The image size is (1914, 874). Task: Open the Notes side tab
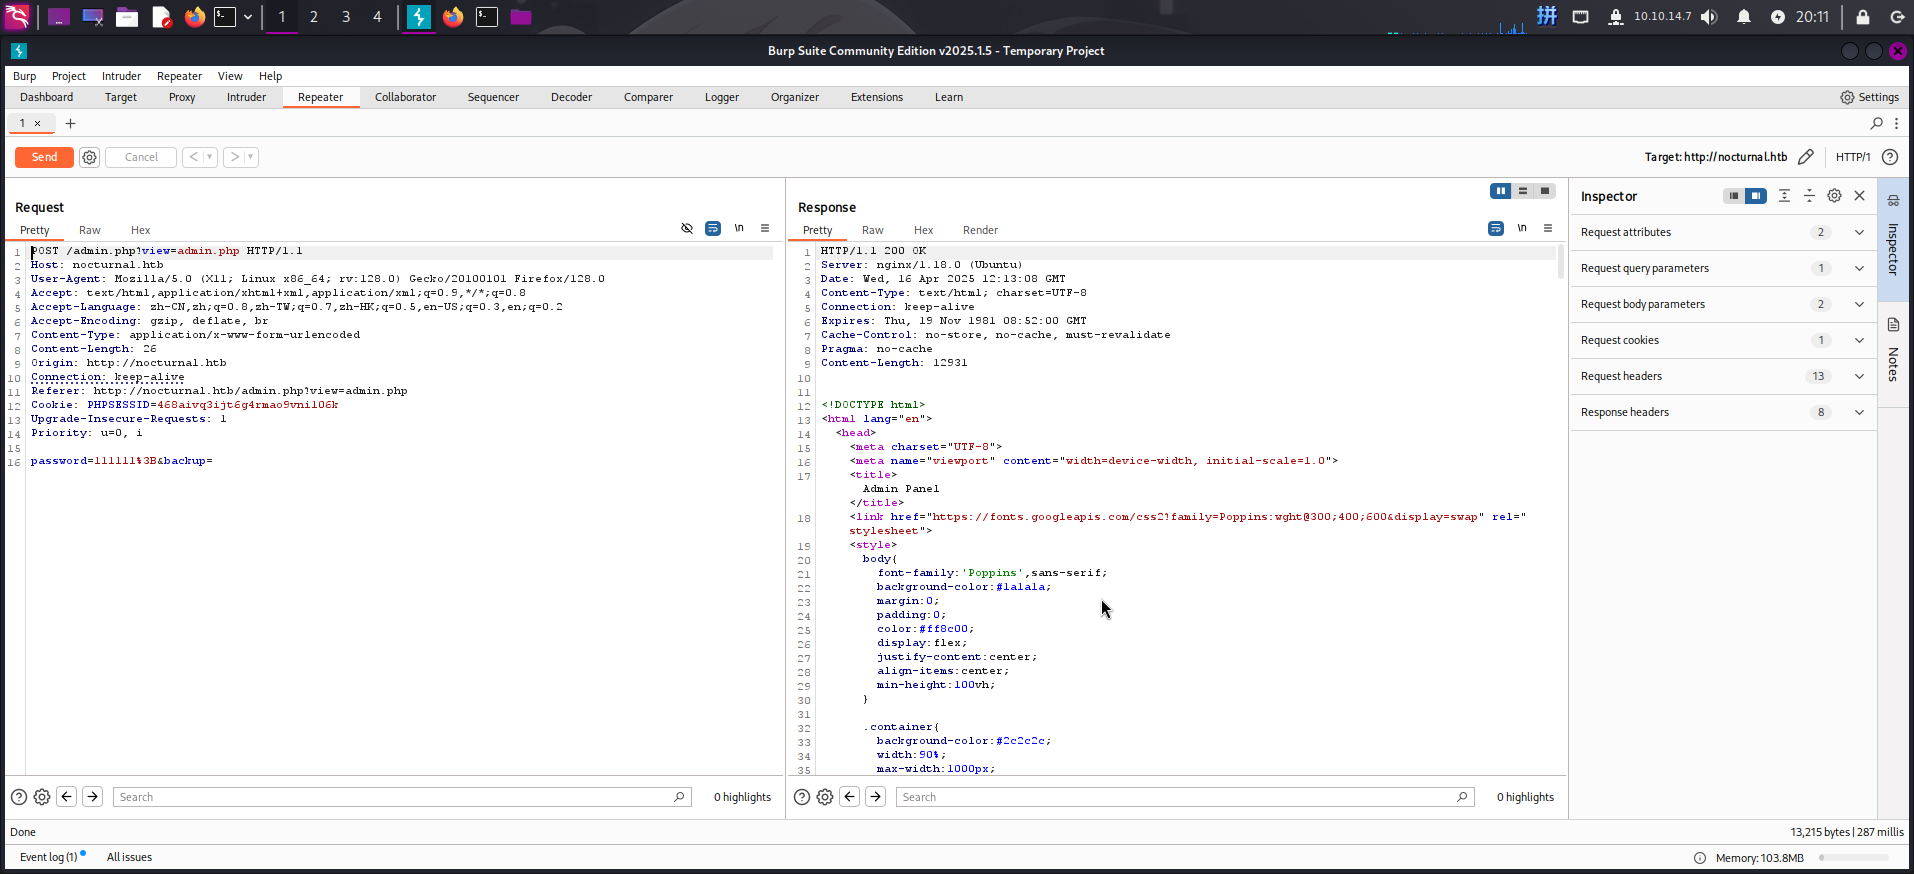pos(1893,352)
